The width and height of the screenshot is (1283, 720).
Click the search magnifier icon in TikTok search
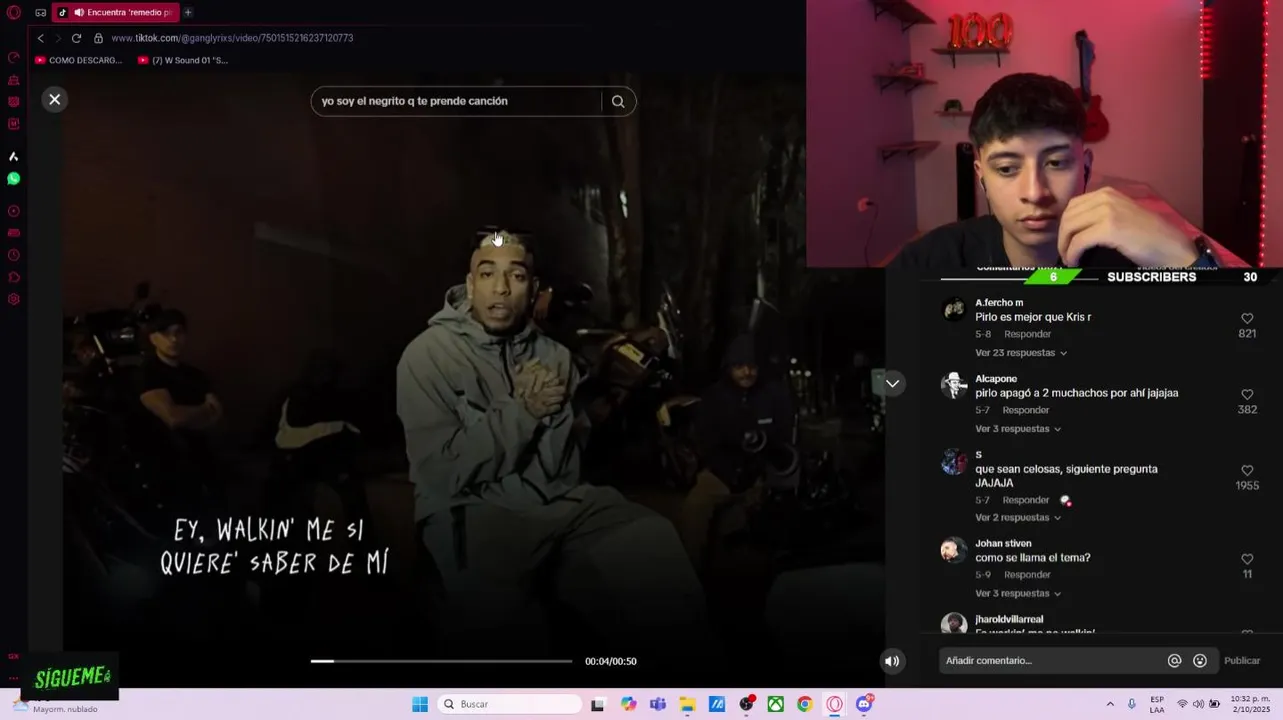[618, 101]
